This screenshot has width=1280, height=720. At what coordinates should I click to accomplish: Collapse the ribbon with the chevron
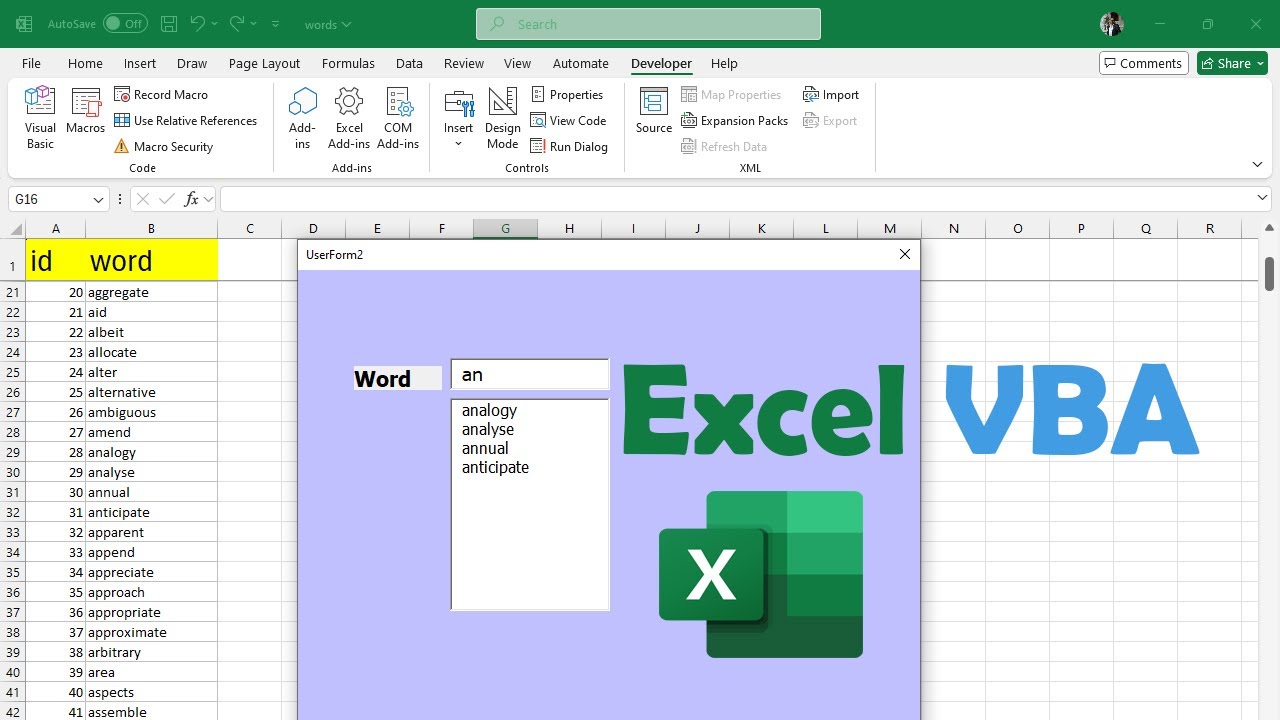point(1257,164)
